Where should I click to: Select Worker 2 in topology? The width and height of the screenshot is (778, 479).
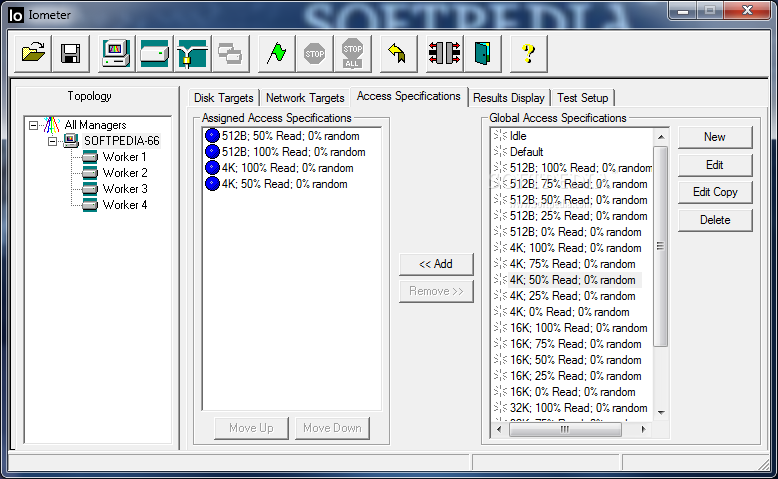[x=125, y=173]
